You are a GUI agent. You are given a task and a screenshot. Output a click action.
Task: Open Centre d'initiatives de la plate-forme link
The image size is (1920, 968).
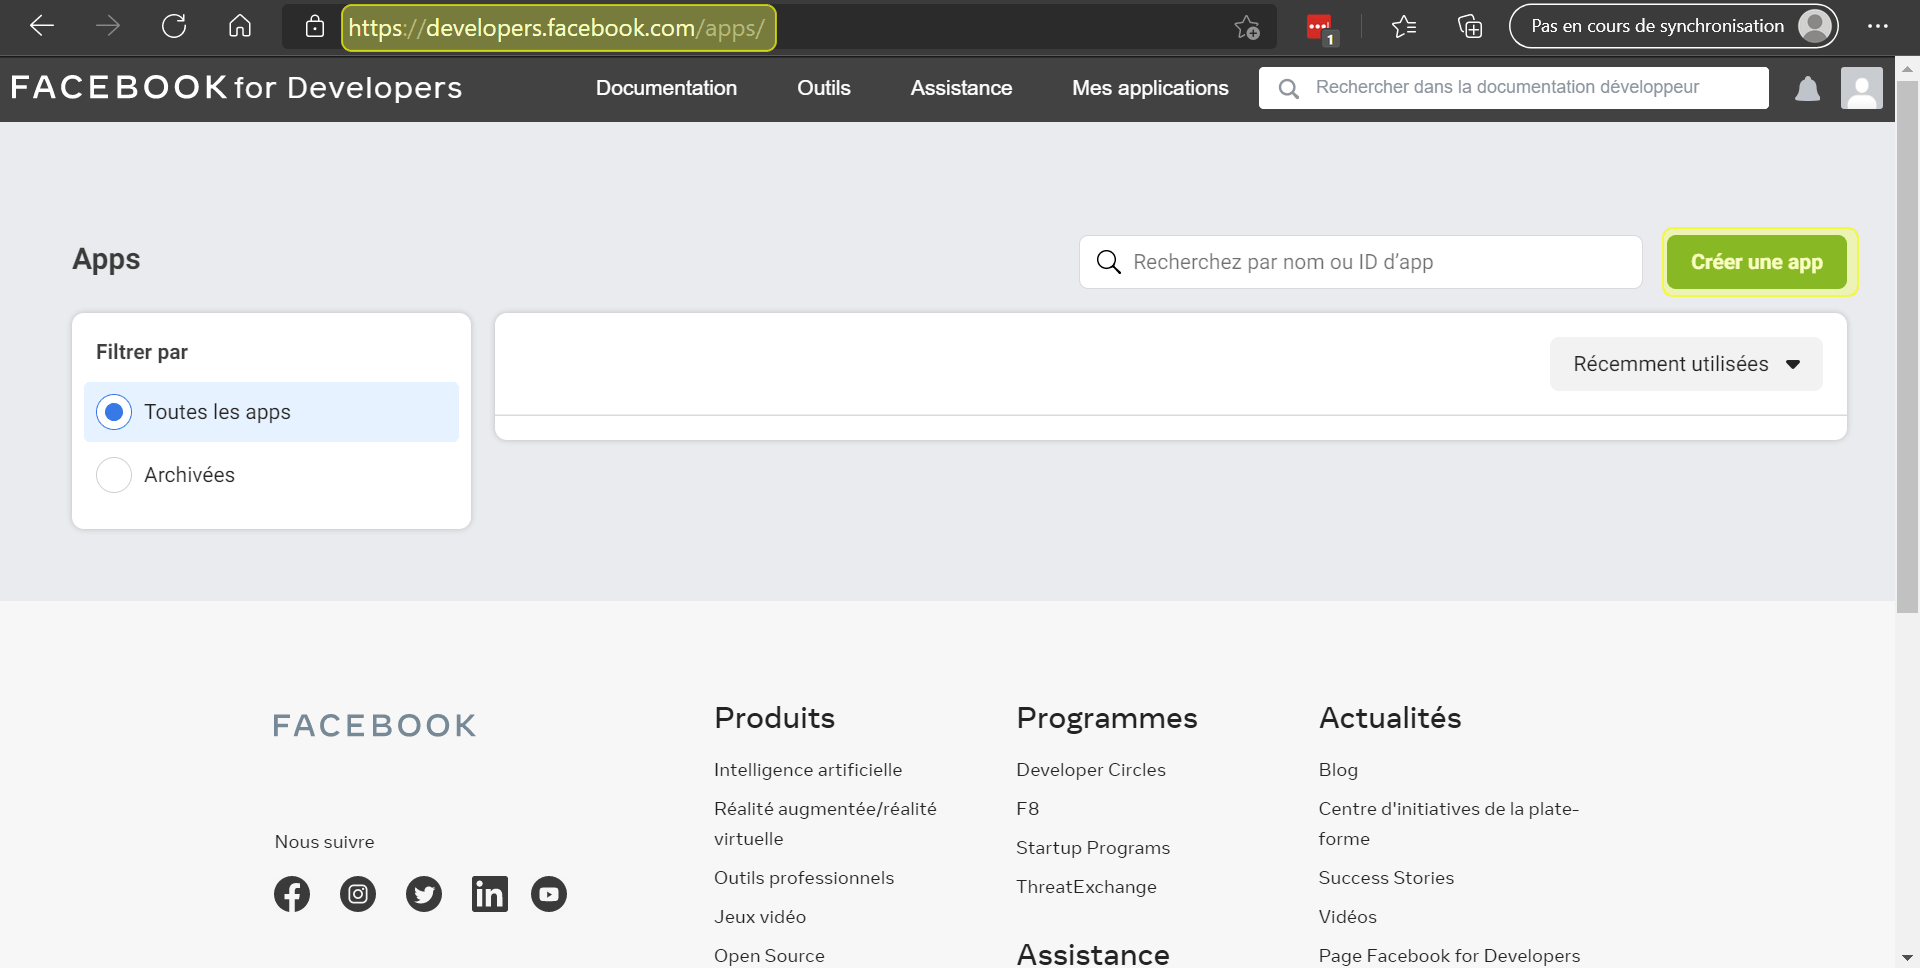coord(1448,824)
